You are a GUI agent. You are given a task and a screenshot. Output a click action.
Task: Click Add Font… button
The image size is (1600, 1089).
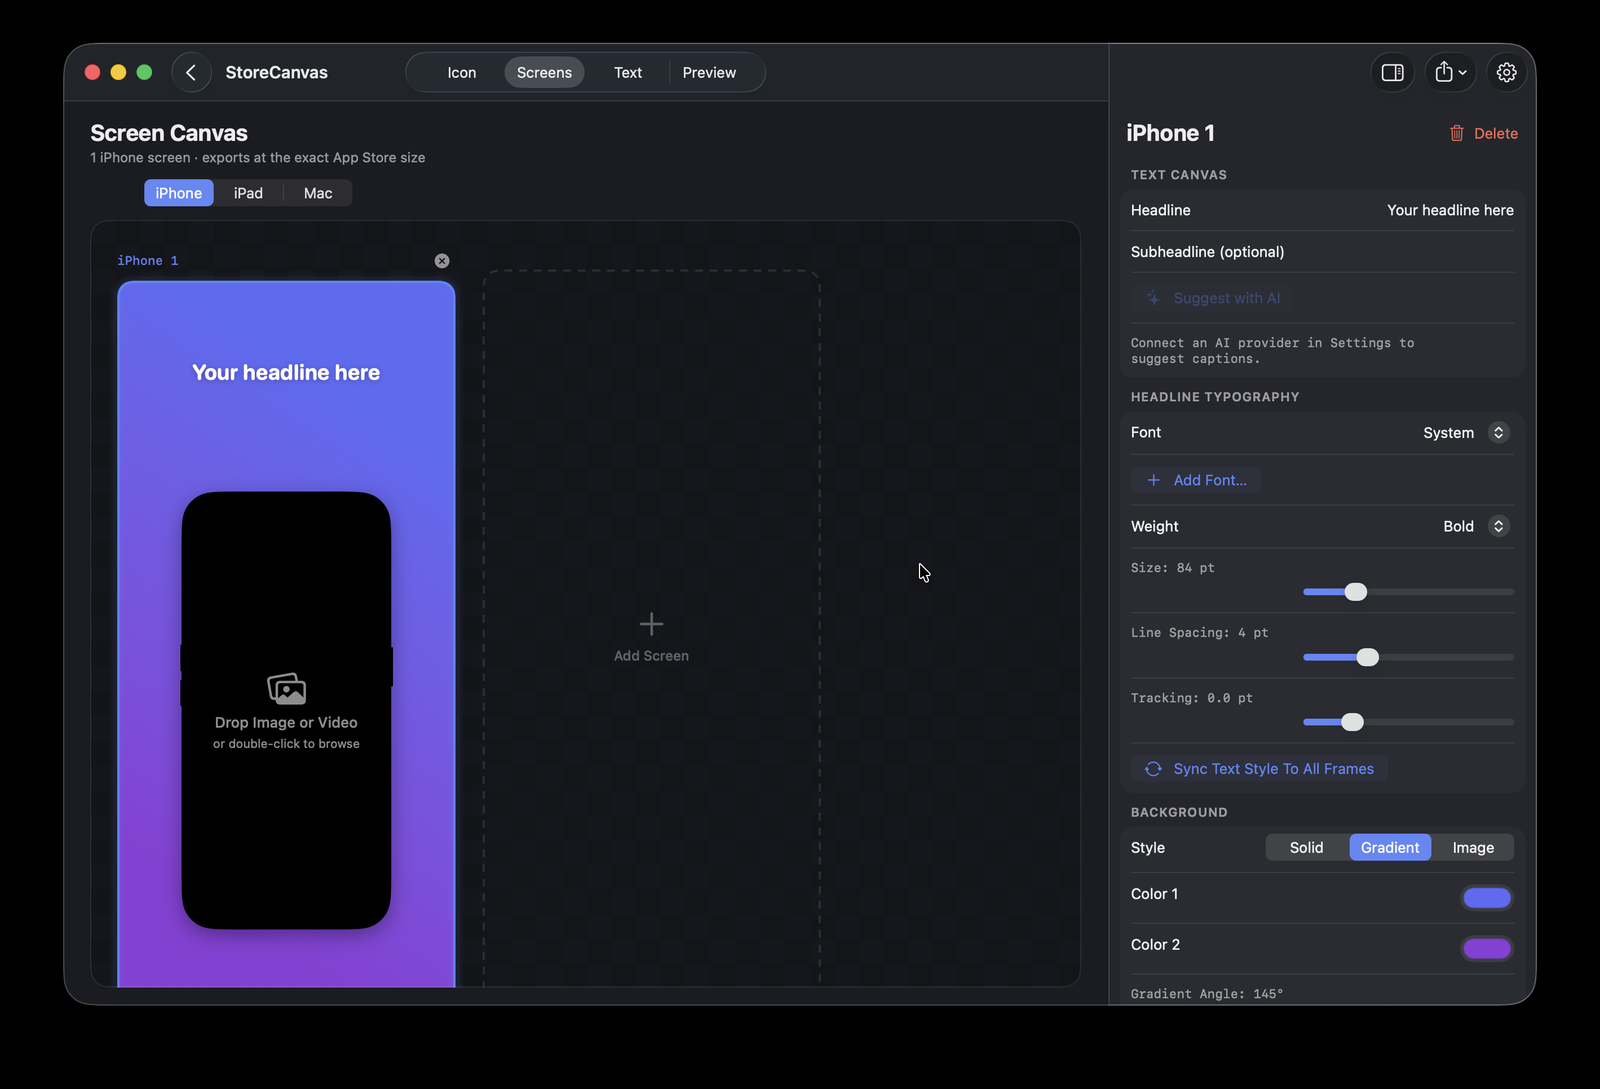1196,480
